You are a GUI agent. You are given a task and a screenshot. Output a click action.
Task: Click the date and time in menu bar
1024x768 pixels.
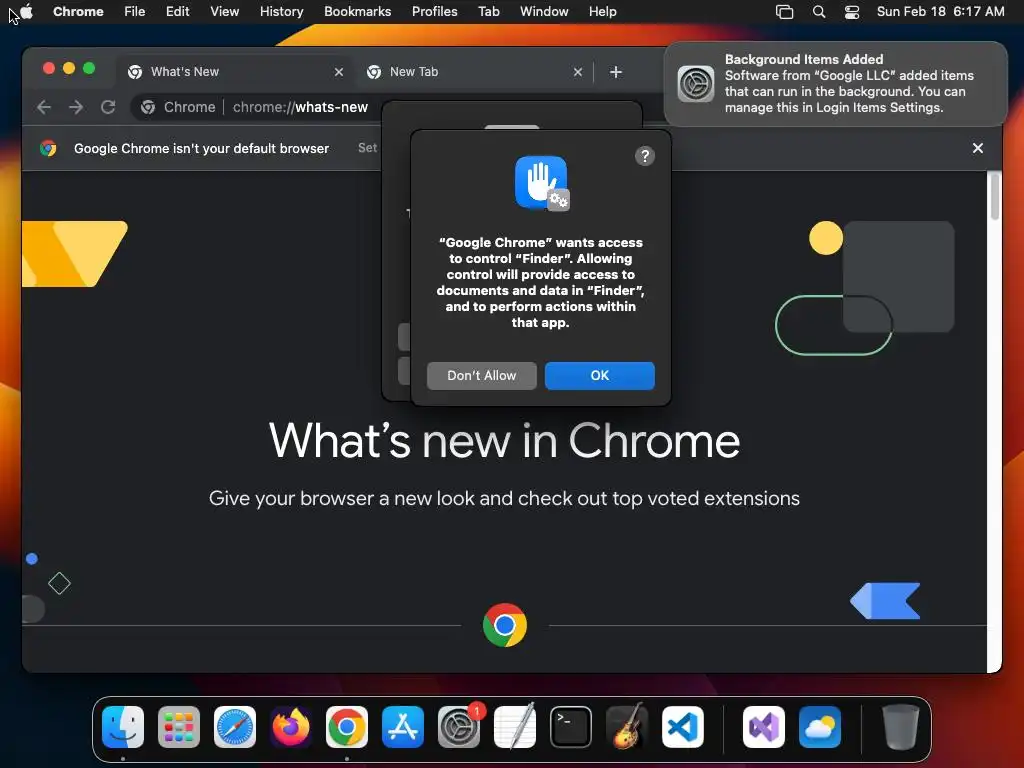click(x=940, y=12)
